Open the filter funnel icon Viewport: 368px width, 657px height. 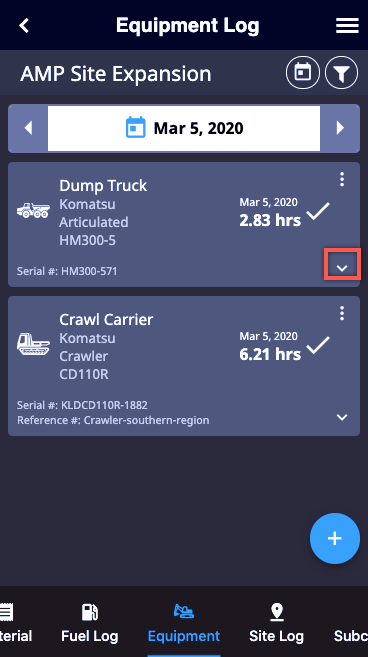point(342,73)
